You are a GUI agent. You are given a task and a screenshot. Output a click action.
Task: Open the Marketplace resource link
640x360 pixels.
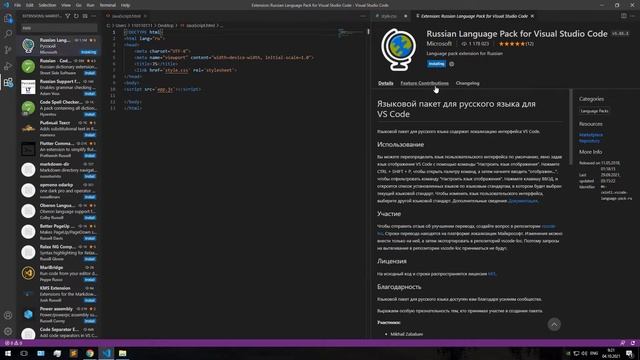click(x=591, y=135)
